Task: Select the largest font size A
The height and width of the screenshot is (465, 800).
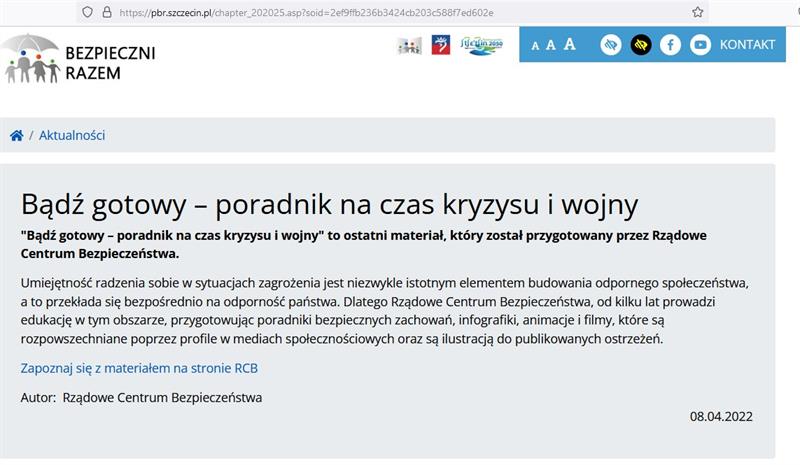Action: click(x=570, y=44)
